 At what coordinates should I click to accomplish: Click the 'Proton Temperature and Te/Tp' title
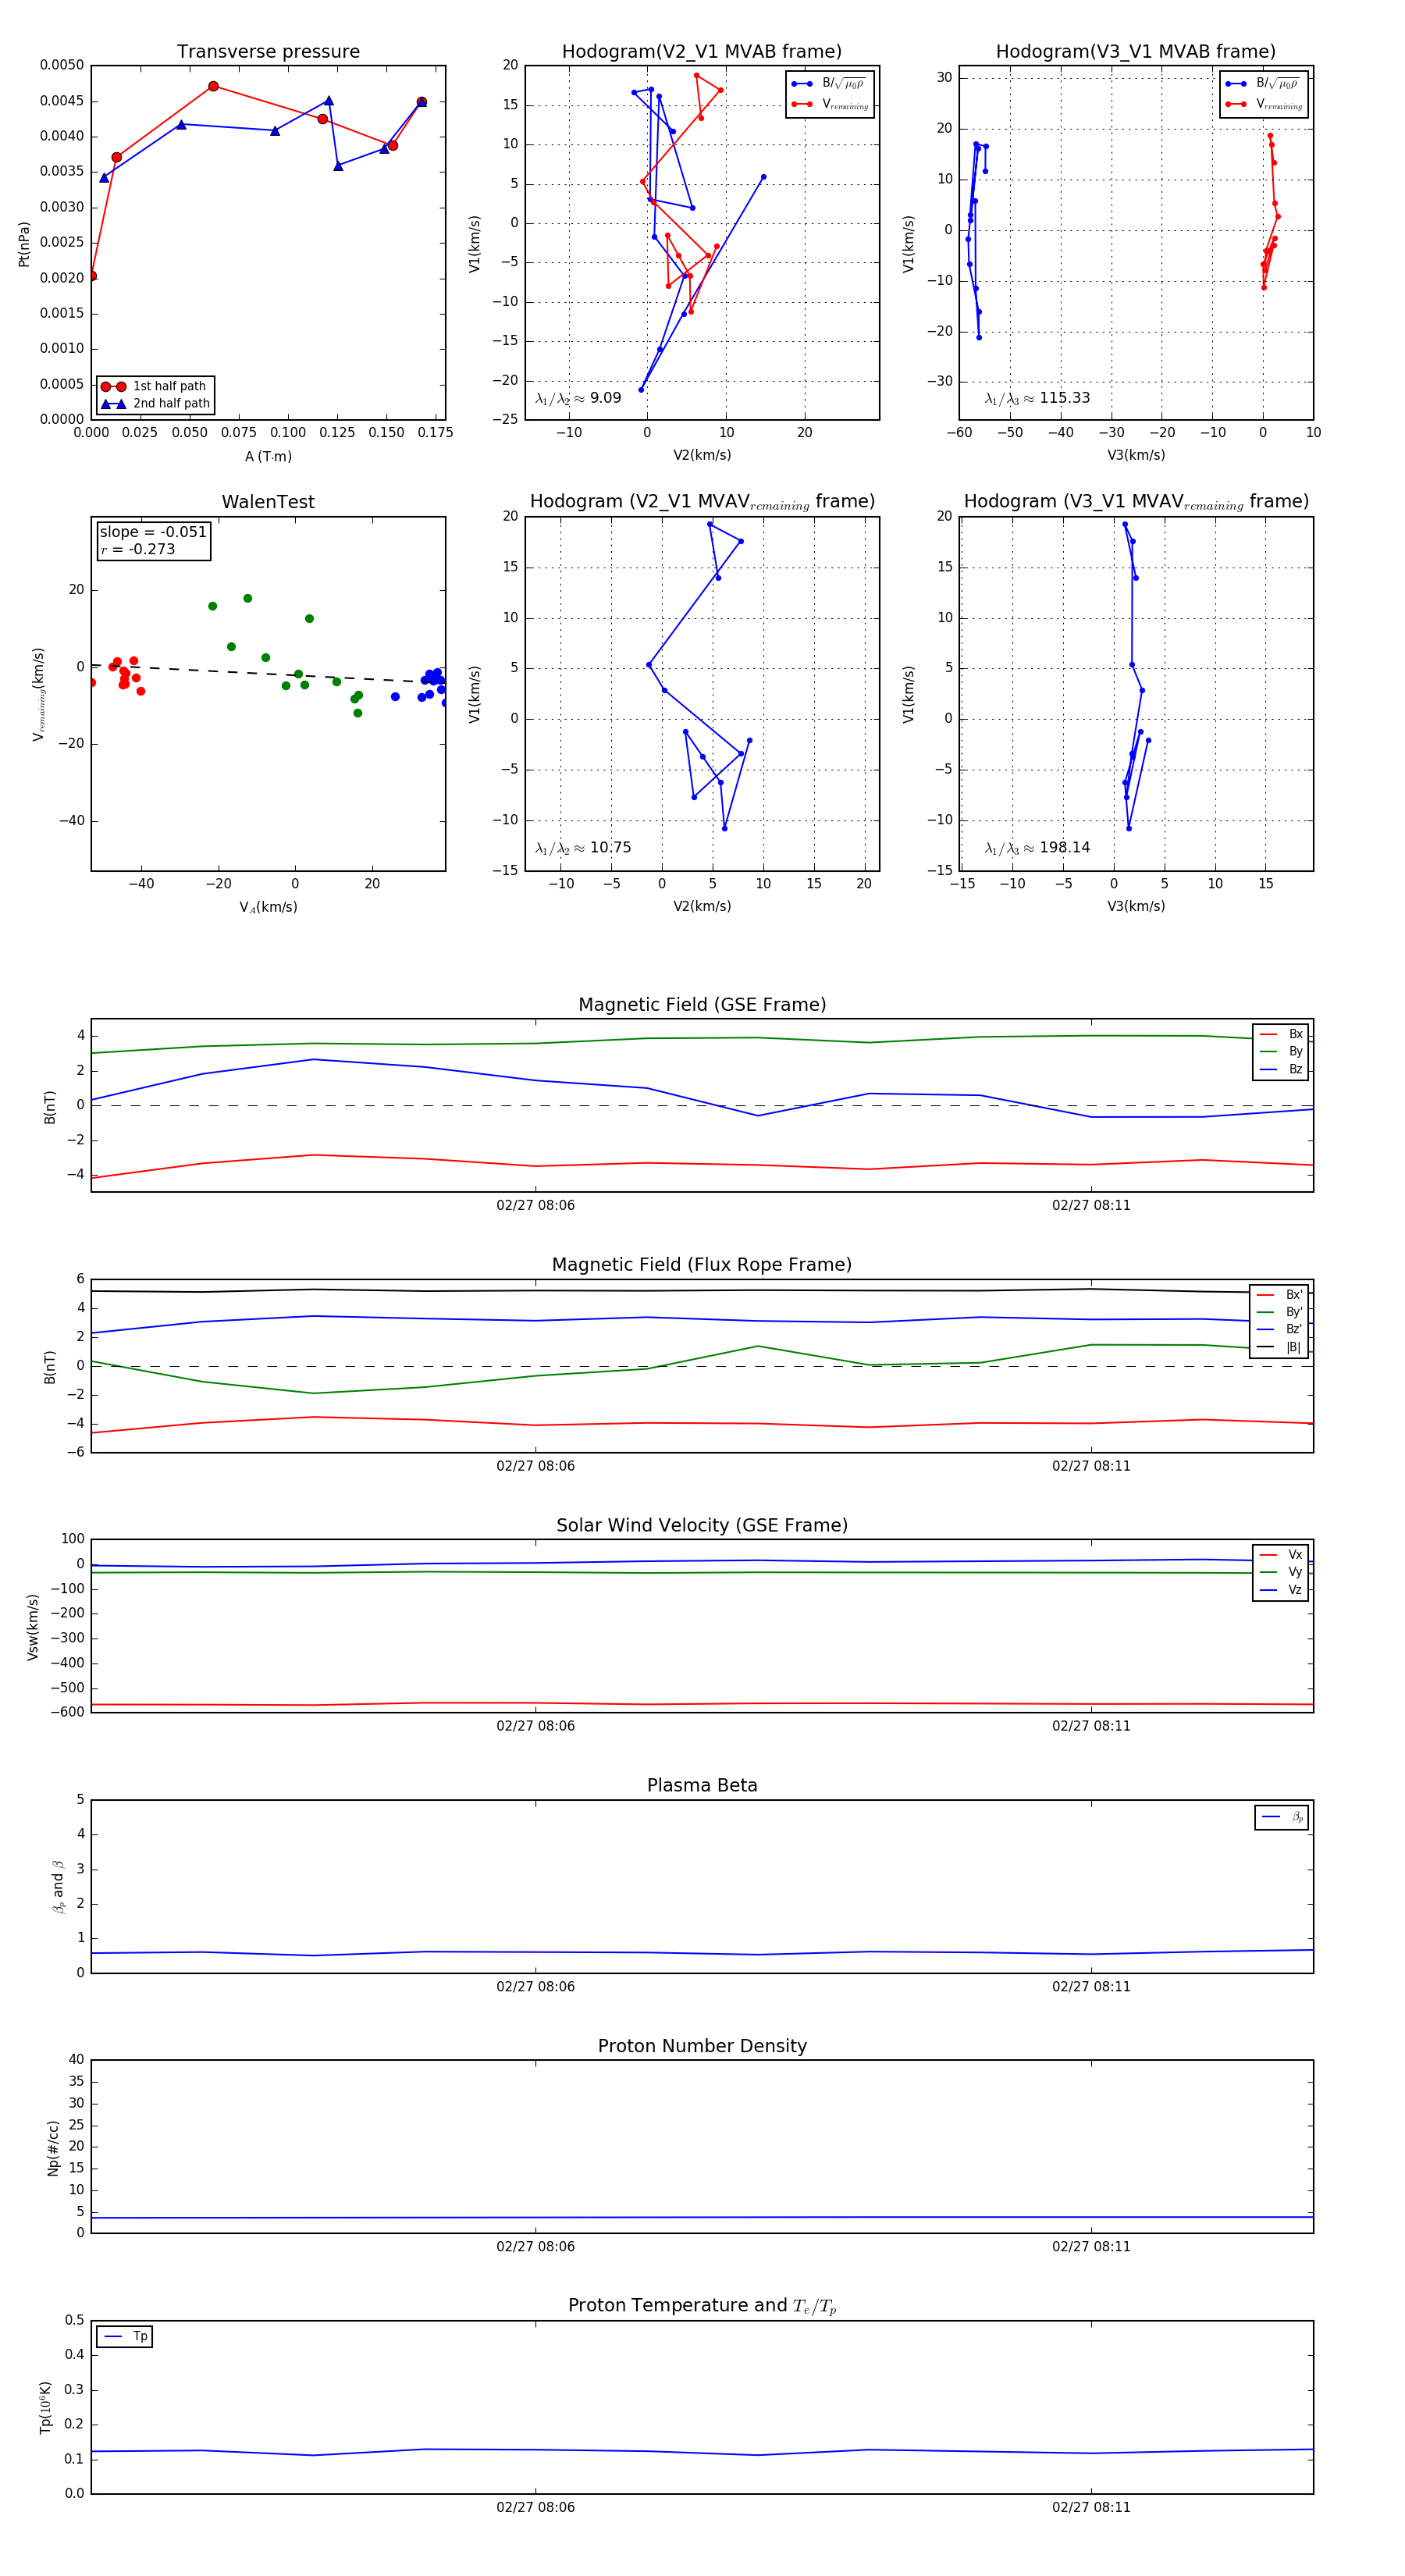click(702, 2306)
